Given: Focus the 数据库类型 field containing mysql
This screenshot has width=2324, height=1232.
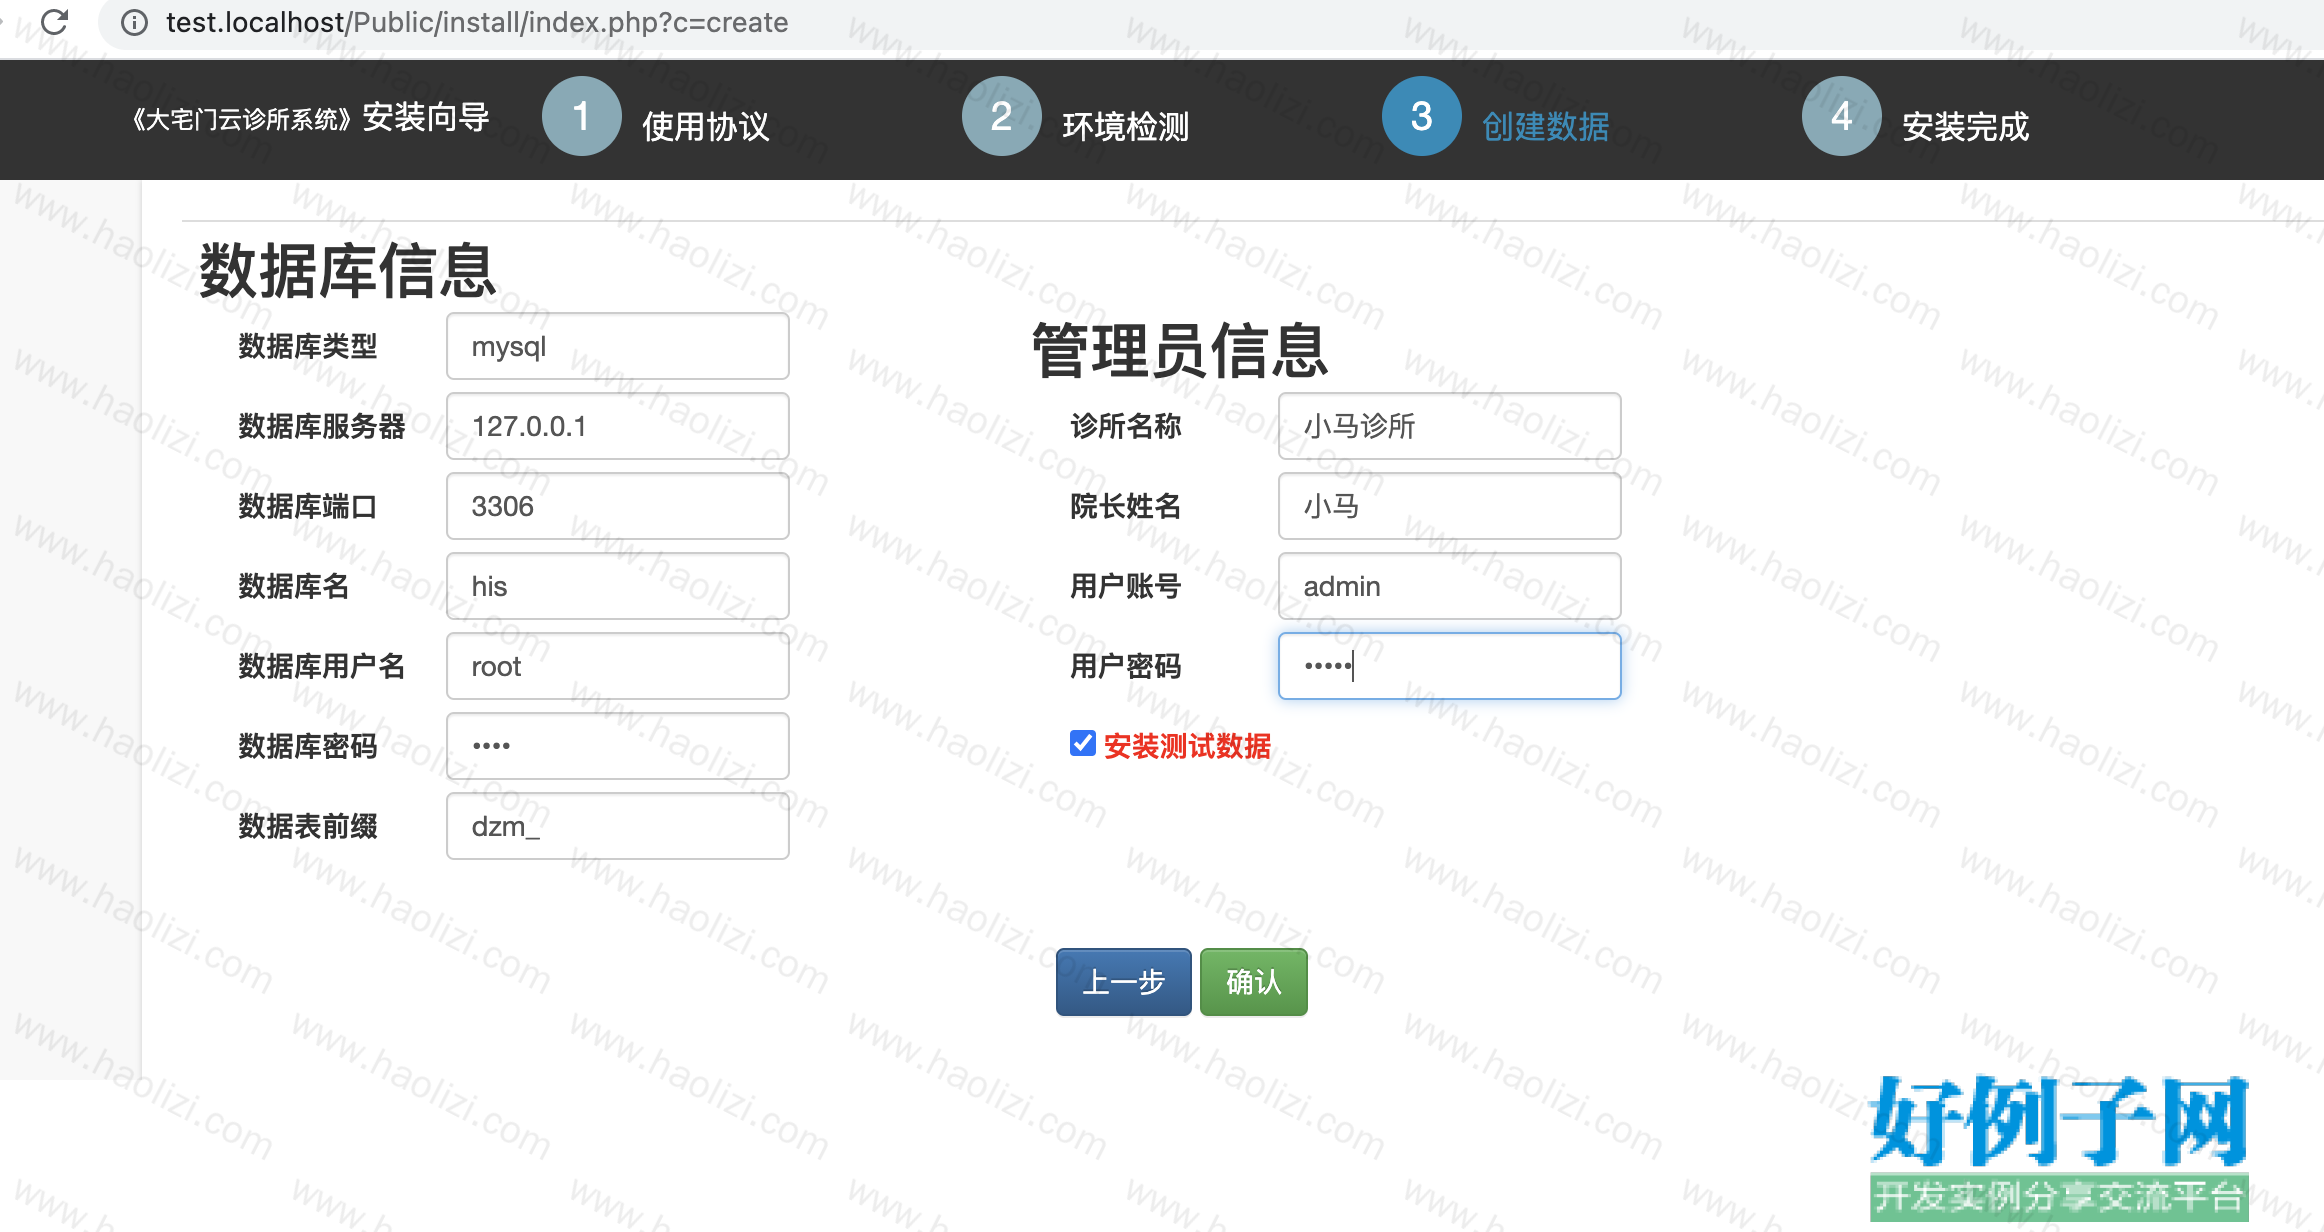Looking at the screenshot, I should click(x=618, y=346).
